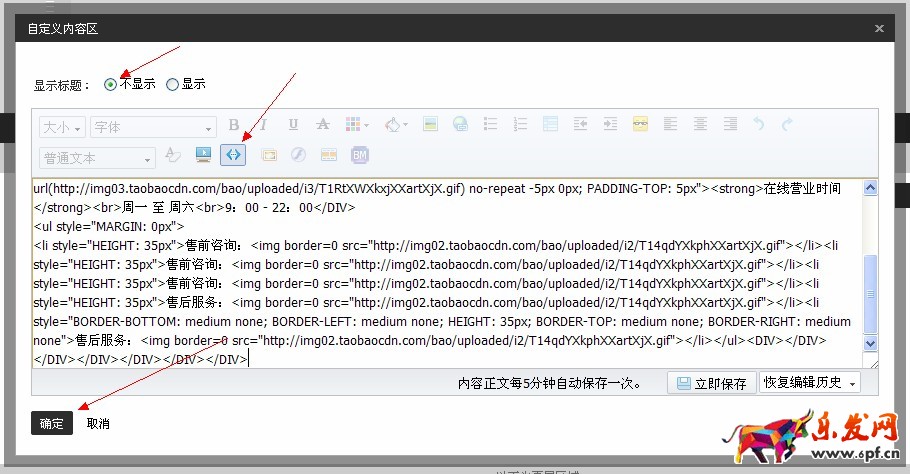Select the 不显示 radio button
The width and height of the screenshot is (910, 474).
(110, 85)
